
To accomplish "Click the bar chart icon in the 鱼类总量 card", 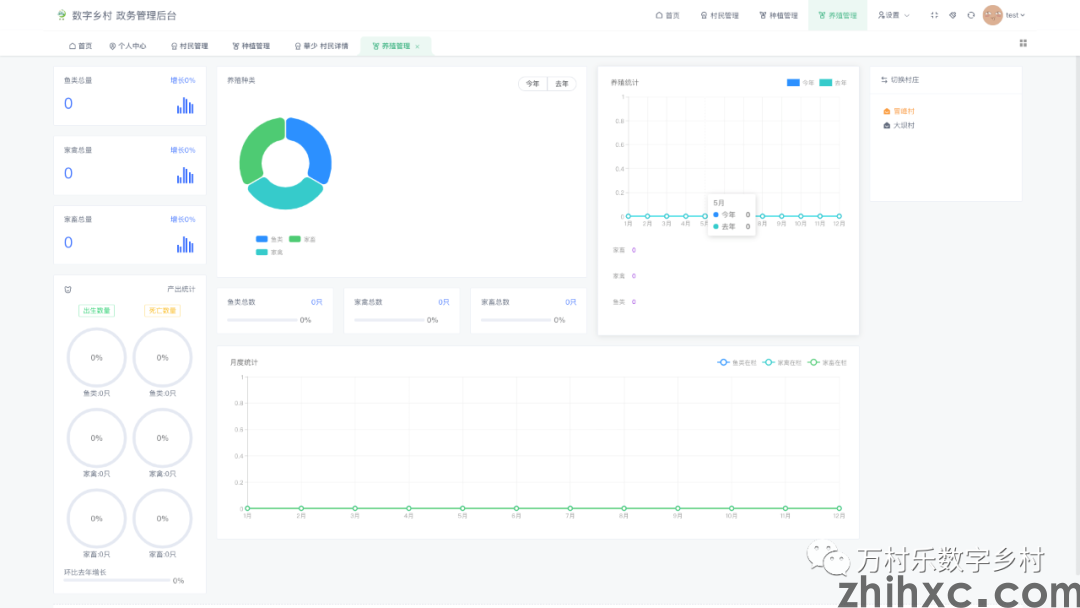I will pyautogui.click(x=185, y=105).
